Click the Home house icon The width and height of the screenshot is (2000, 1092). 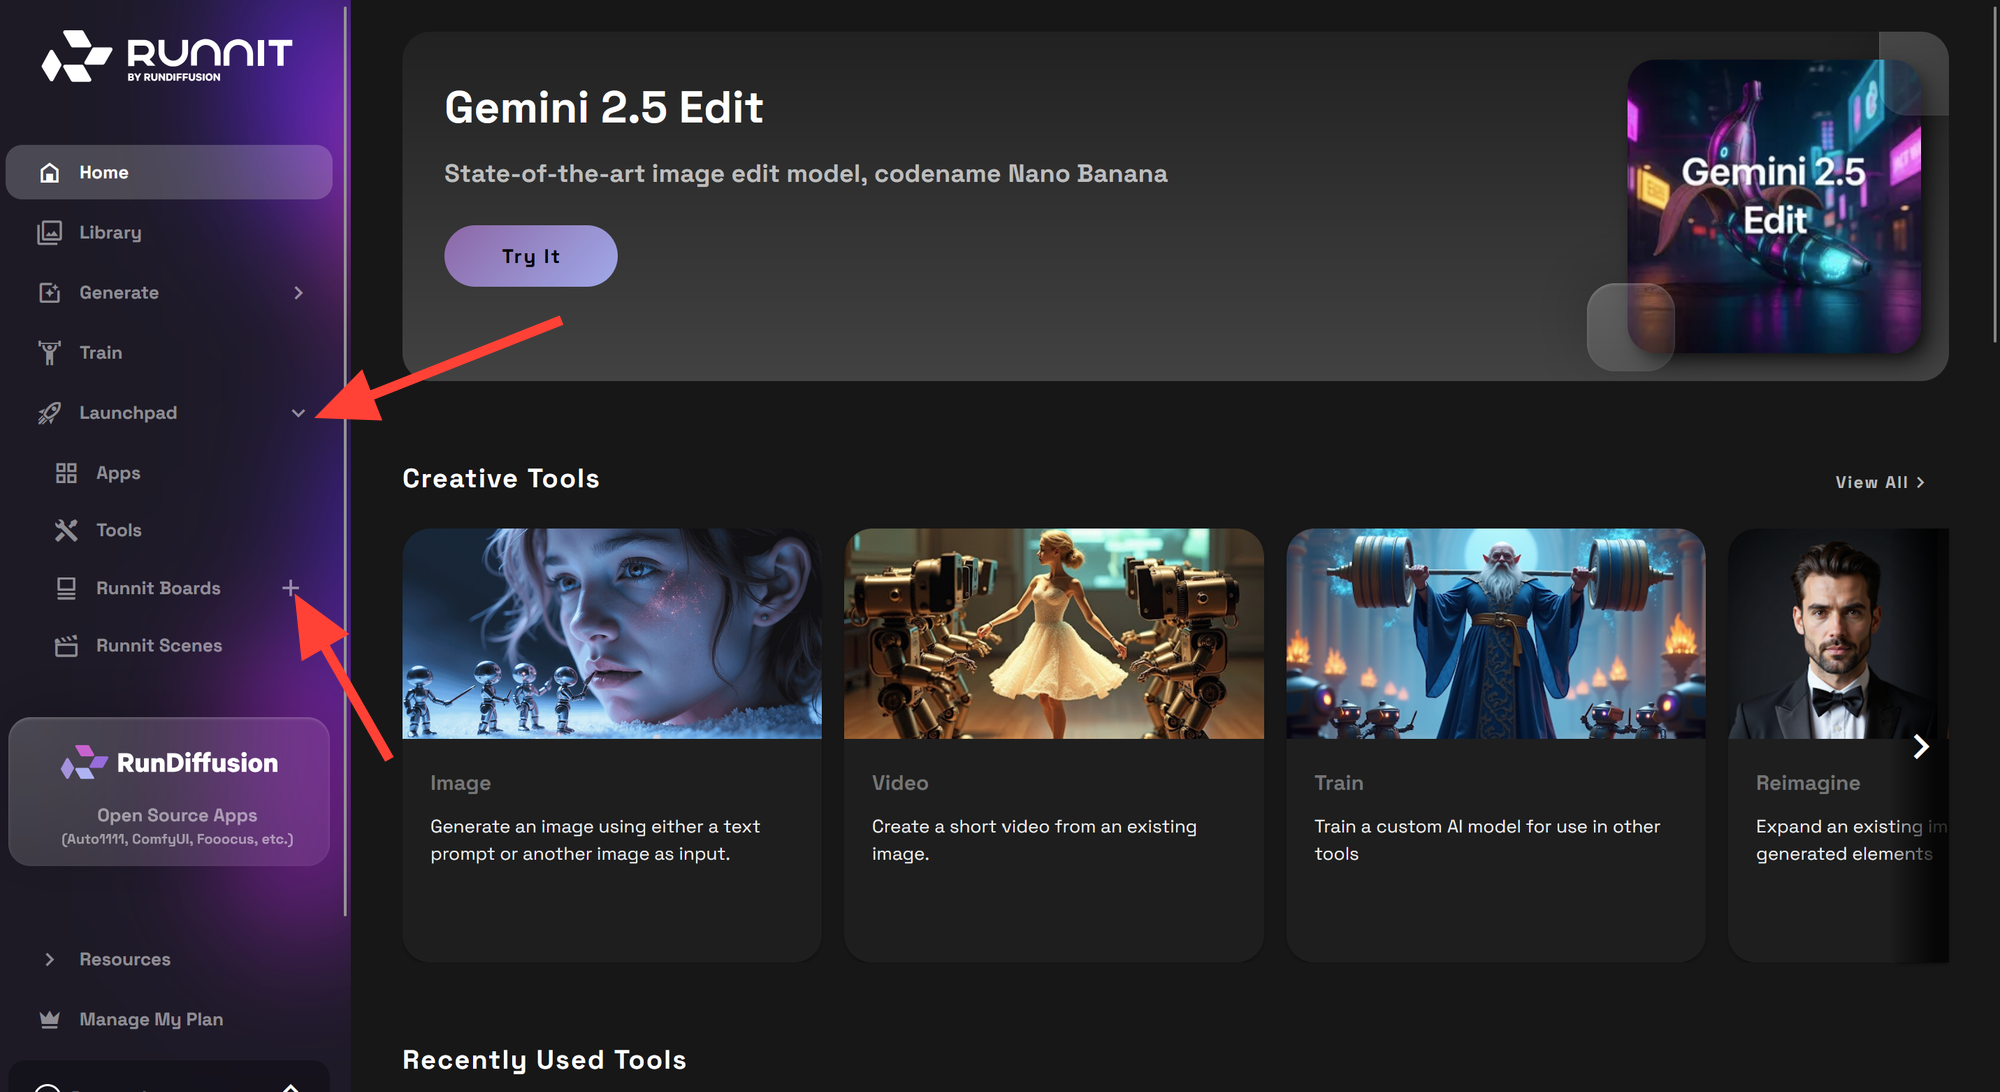[50, 172]
